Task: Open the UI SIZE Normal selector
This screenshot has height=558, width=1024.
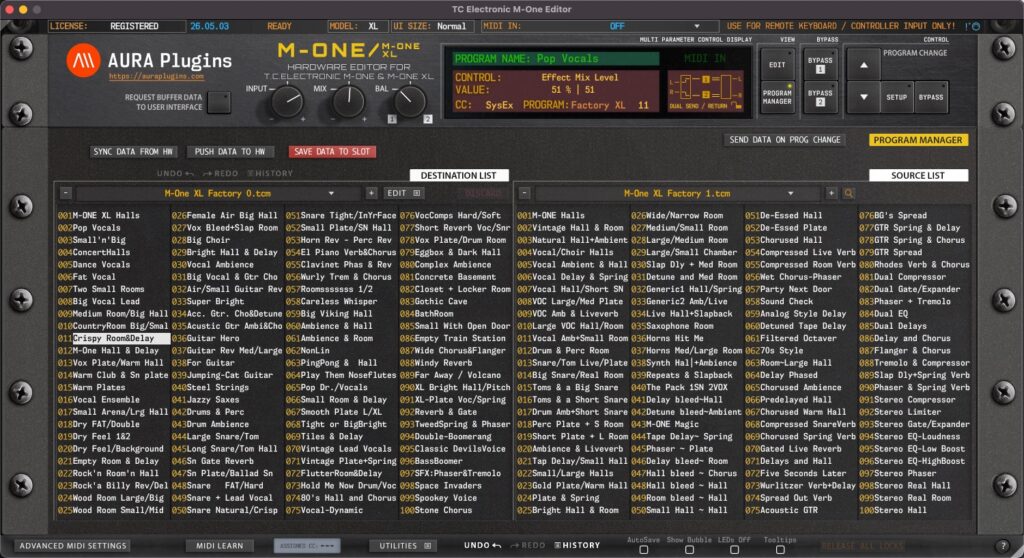Action: (432, 26)
